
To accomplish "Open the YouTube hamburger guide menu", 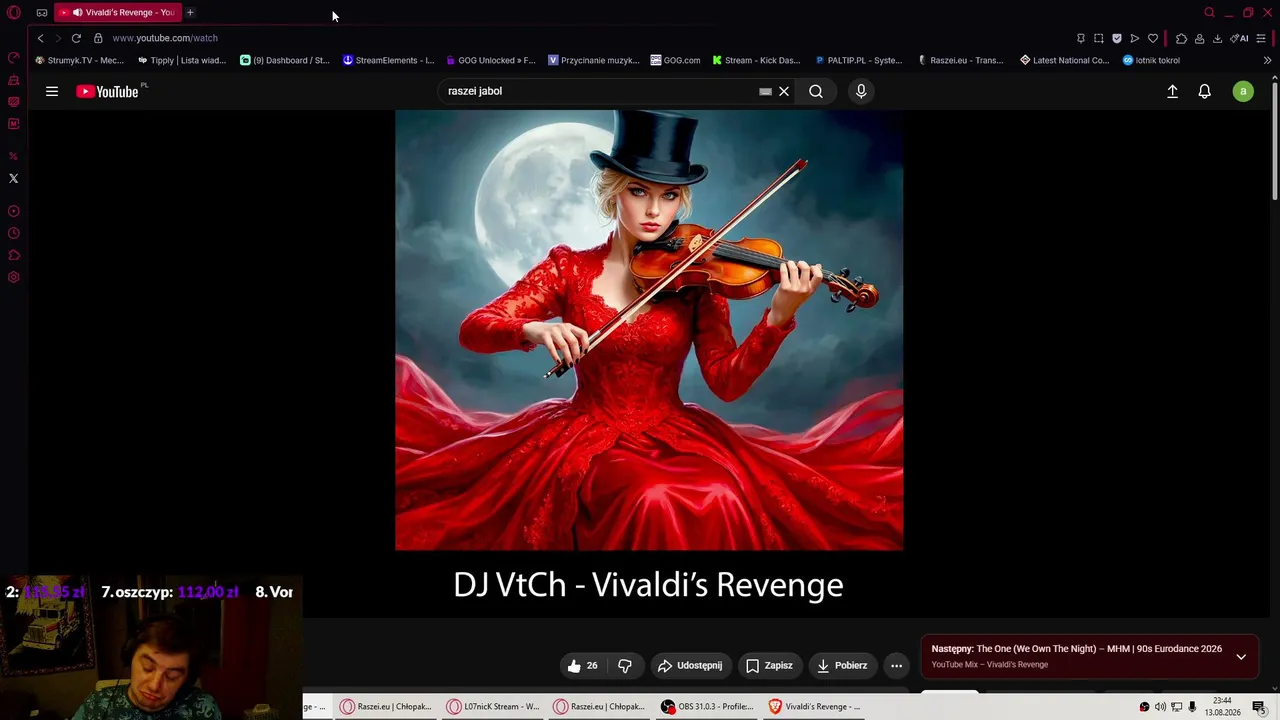I will tap(52, 91).
